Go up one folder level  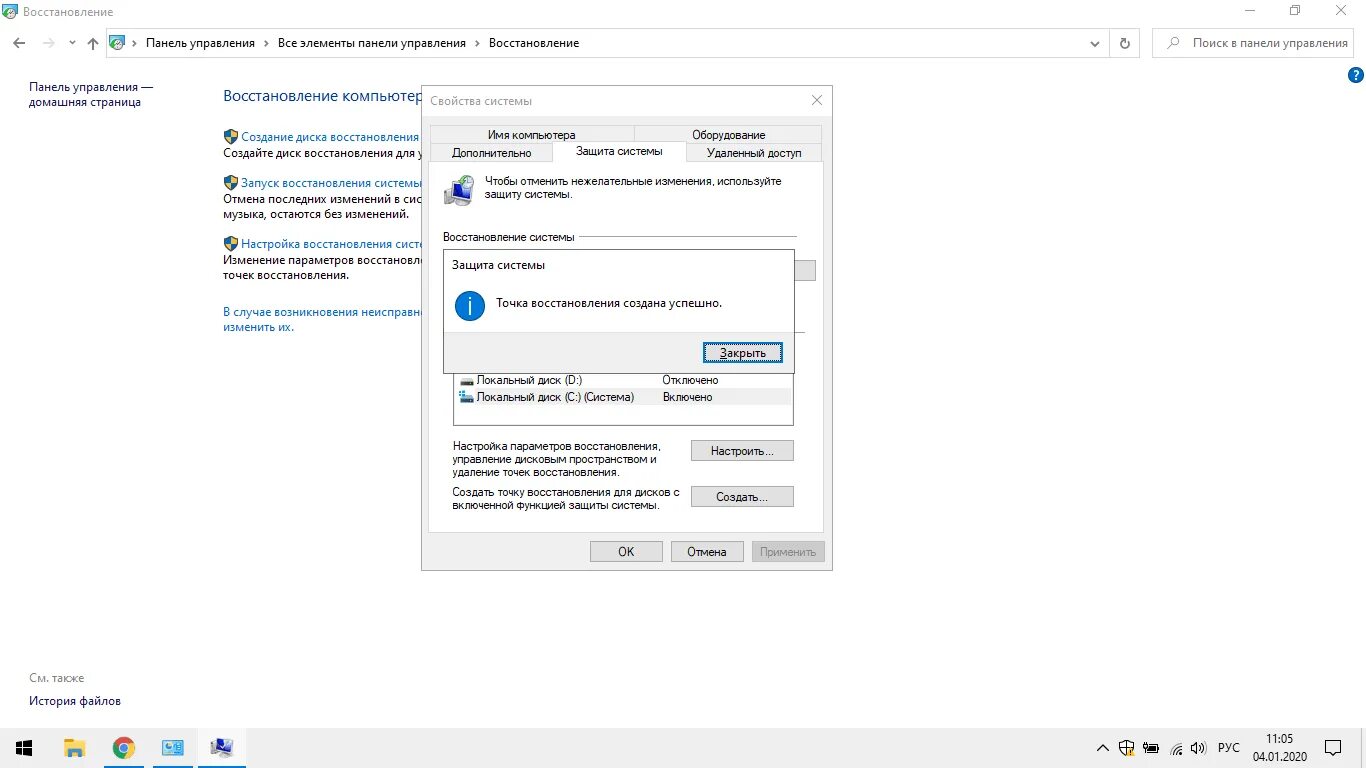[93, 43]
